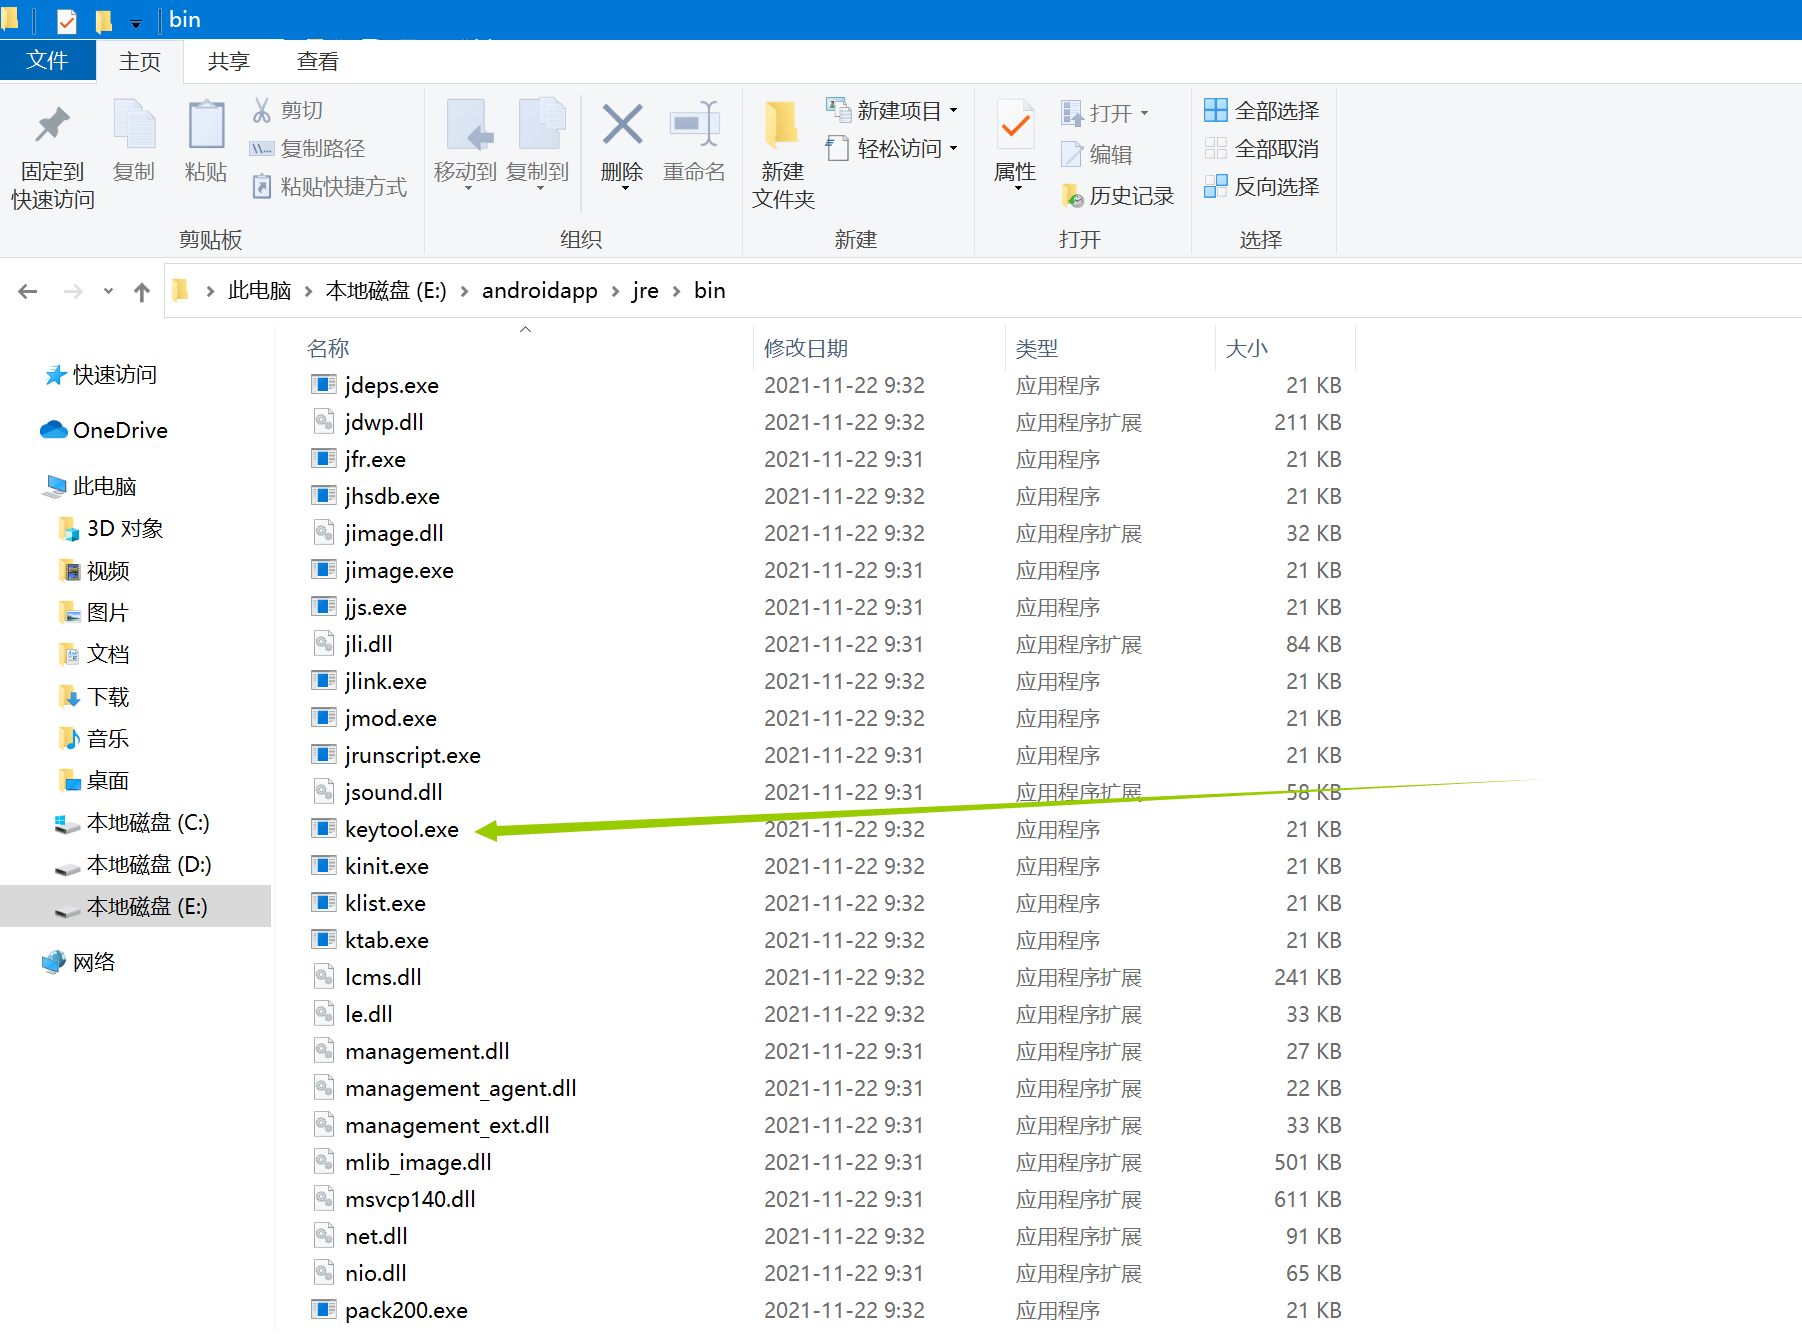
Task: Select jdeps.exe file
Action: [x=392, y=385]
